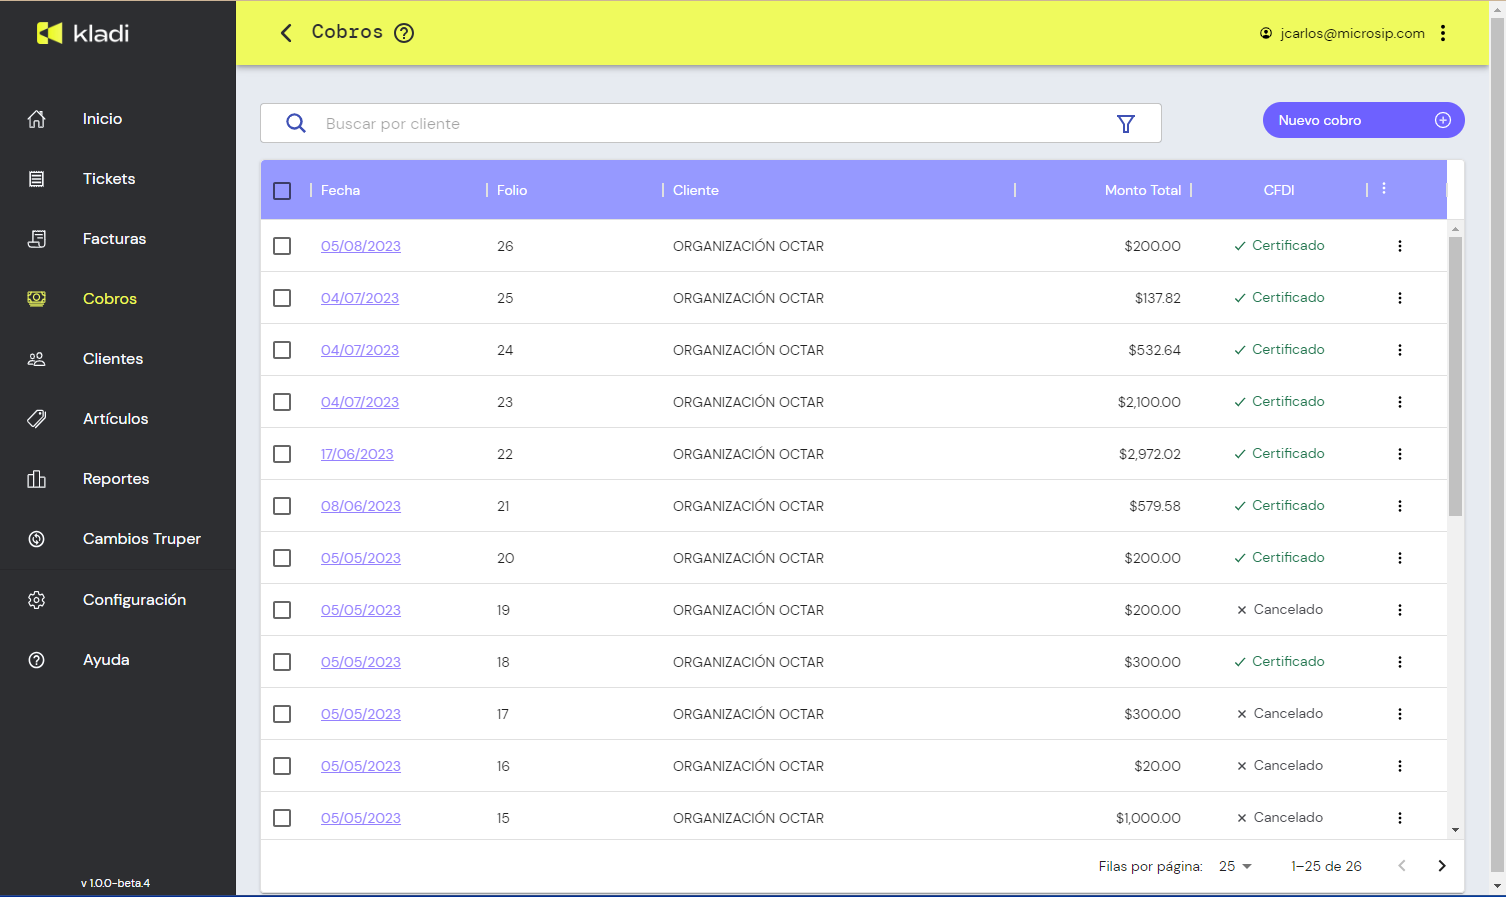Open the user account three-dot menu
The height and width of the screenshot is (897, 1506).
click(1443, 33)
